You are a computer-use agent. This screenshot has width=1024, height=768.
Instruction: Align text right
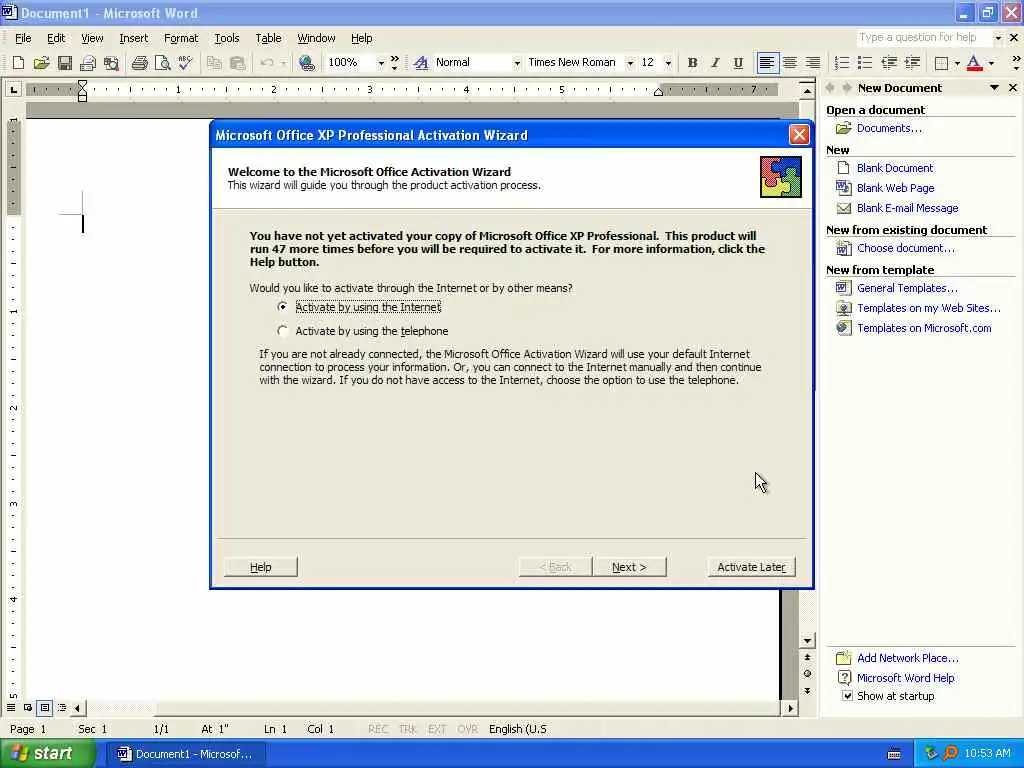(x=813, y=63)
